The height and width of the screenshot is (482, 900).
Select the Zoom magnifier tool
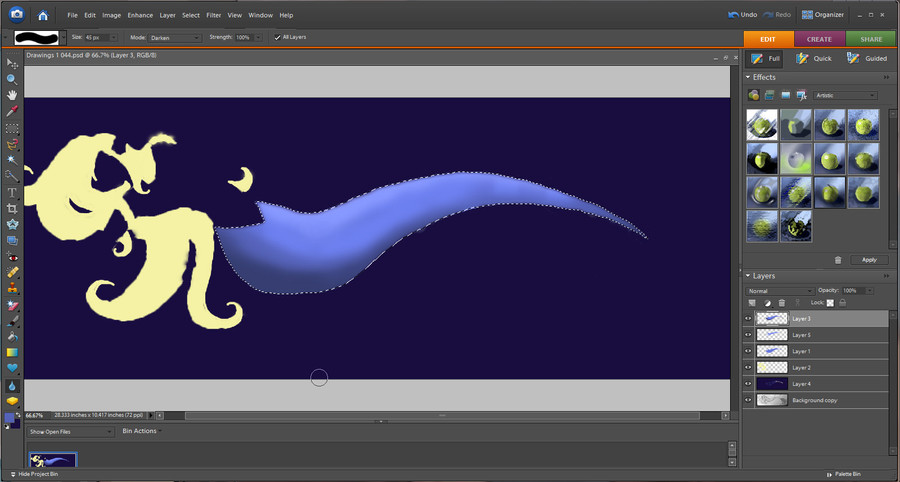(x=12, y=79)
